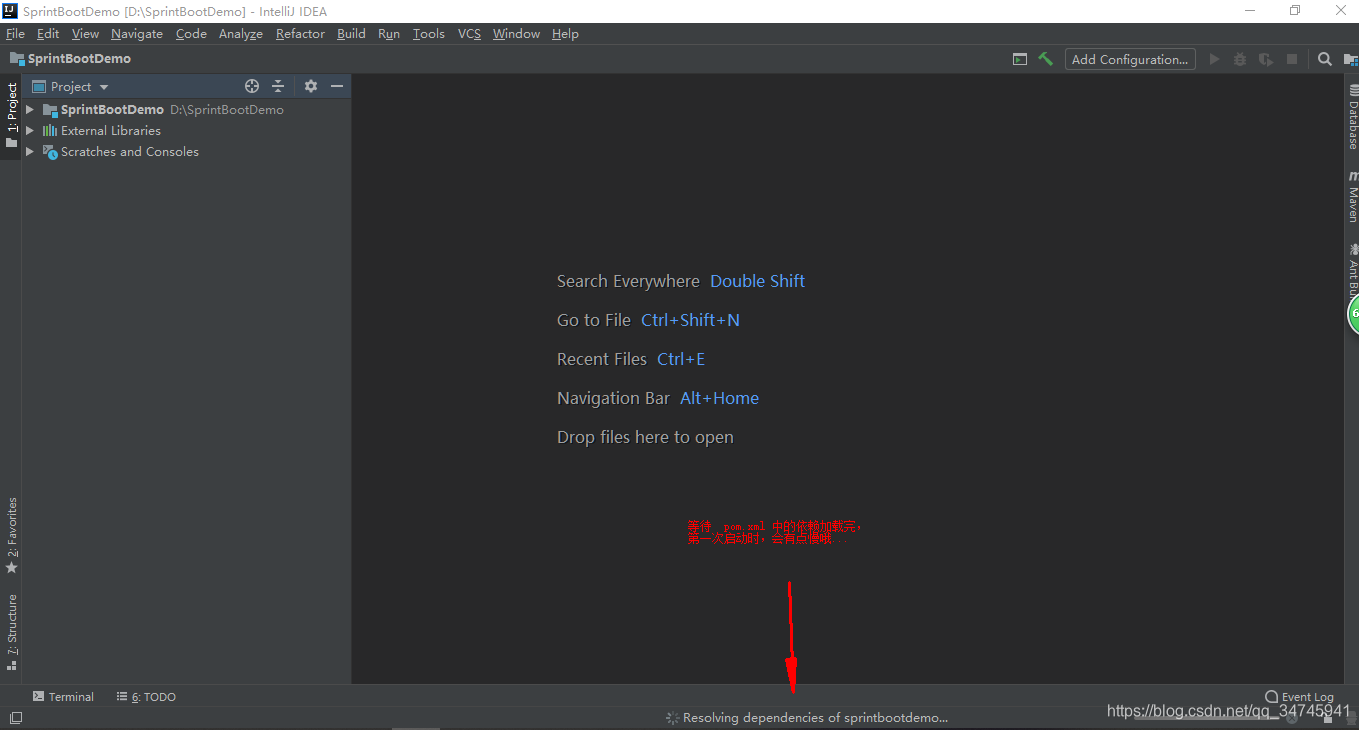Image resolution: width=1359 pixels, height=730 pixels.
Task: Click the spinning progress indicator in status bar
Action: tap(673, 718)
